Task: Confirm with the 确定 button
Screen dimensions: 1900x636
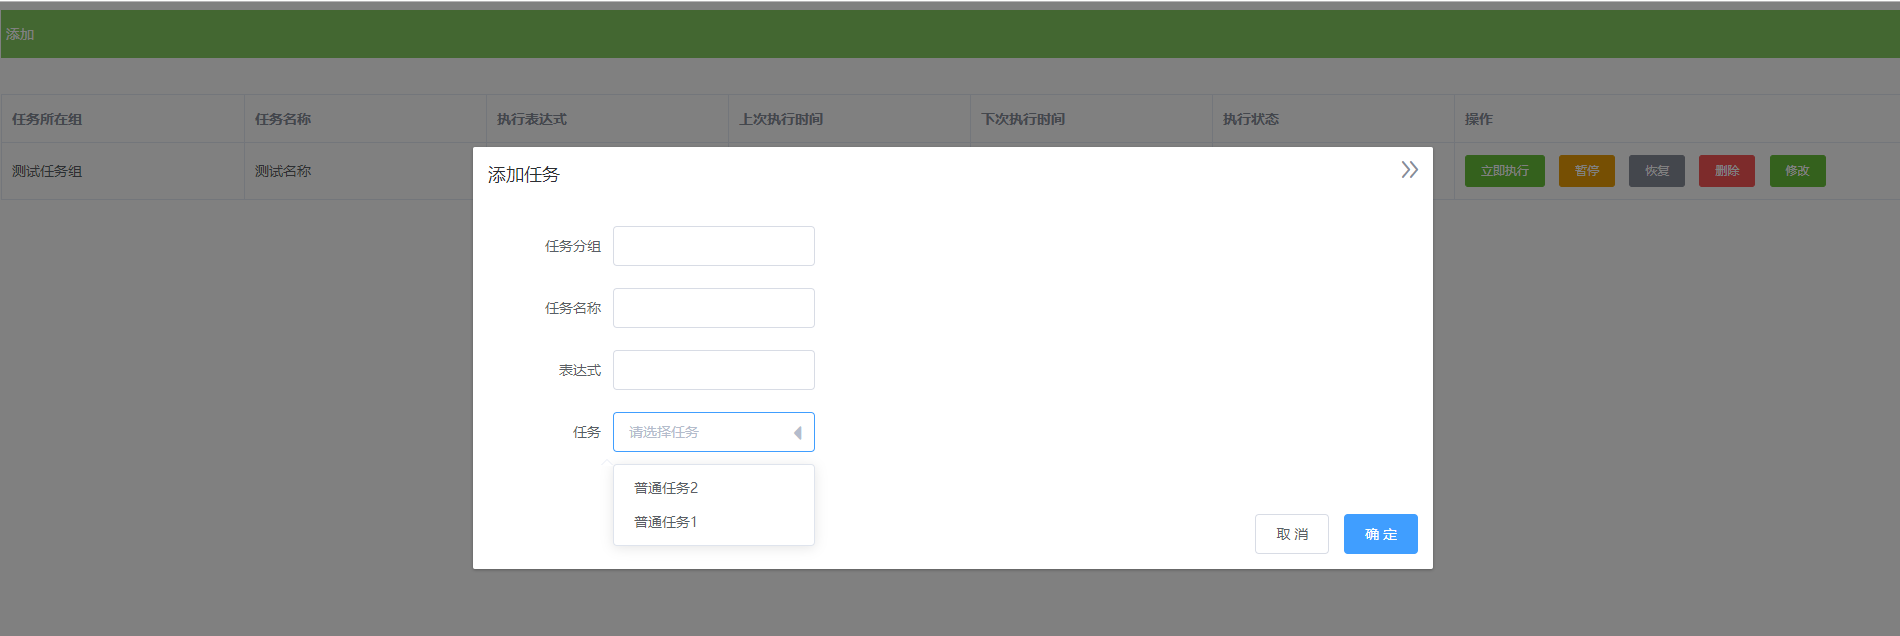Action: click(x=1381, y=534)
